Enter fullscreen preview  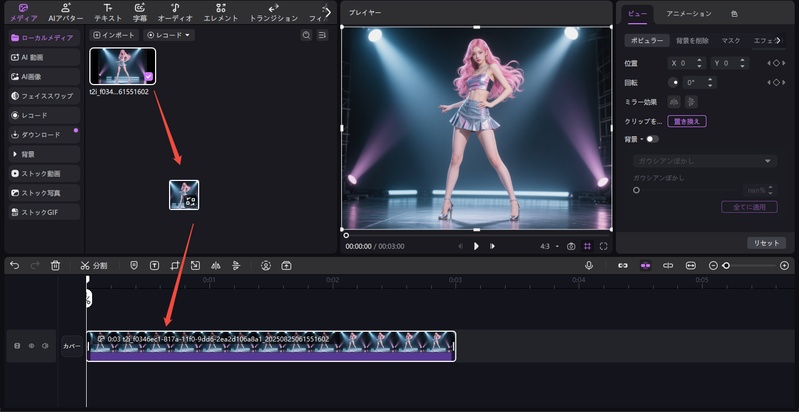pyautogui.click(x=603, y=246)
